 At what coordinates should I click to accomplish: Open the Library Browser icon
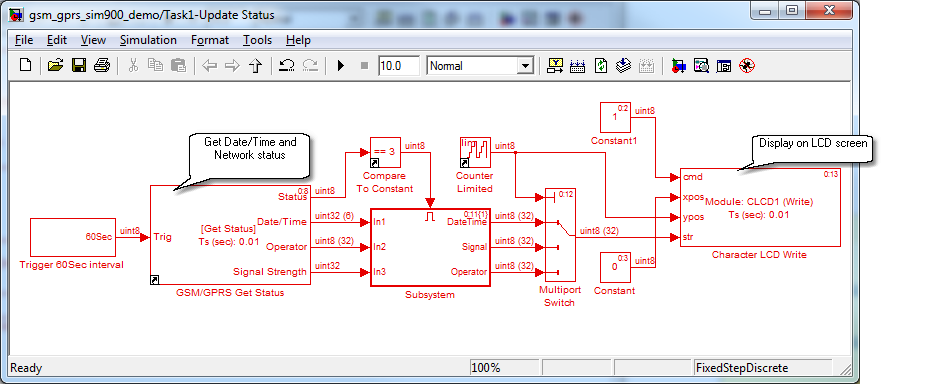point(679,65)
